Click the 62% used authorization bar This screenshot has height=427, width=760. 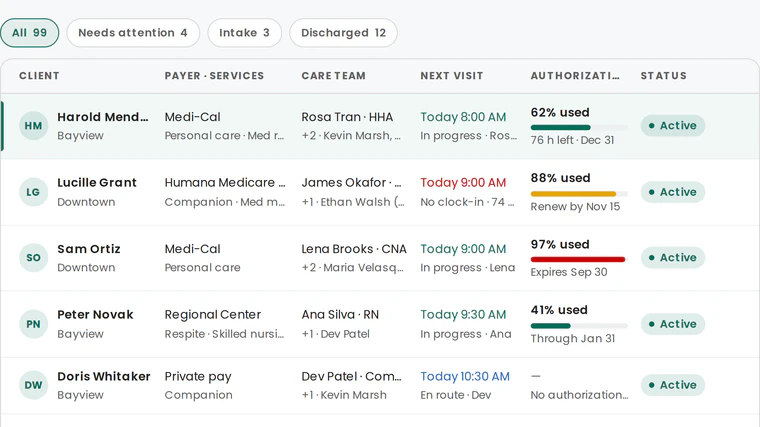(579, 127)
